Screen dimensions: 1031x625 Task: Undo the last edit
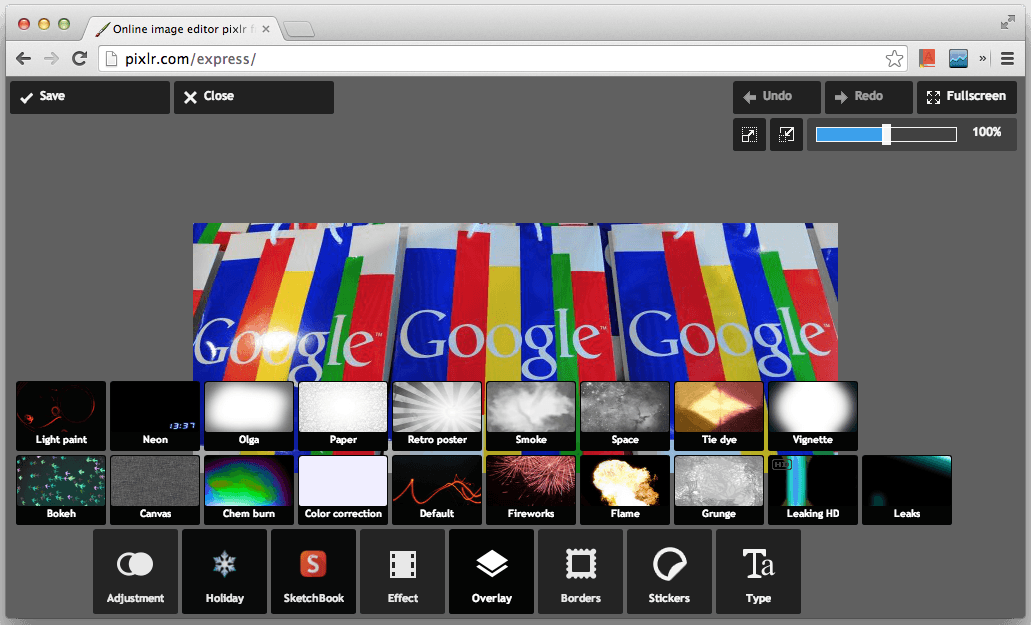tap(776, 97)
